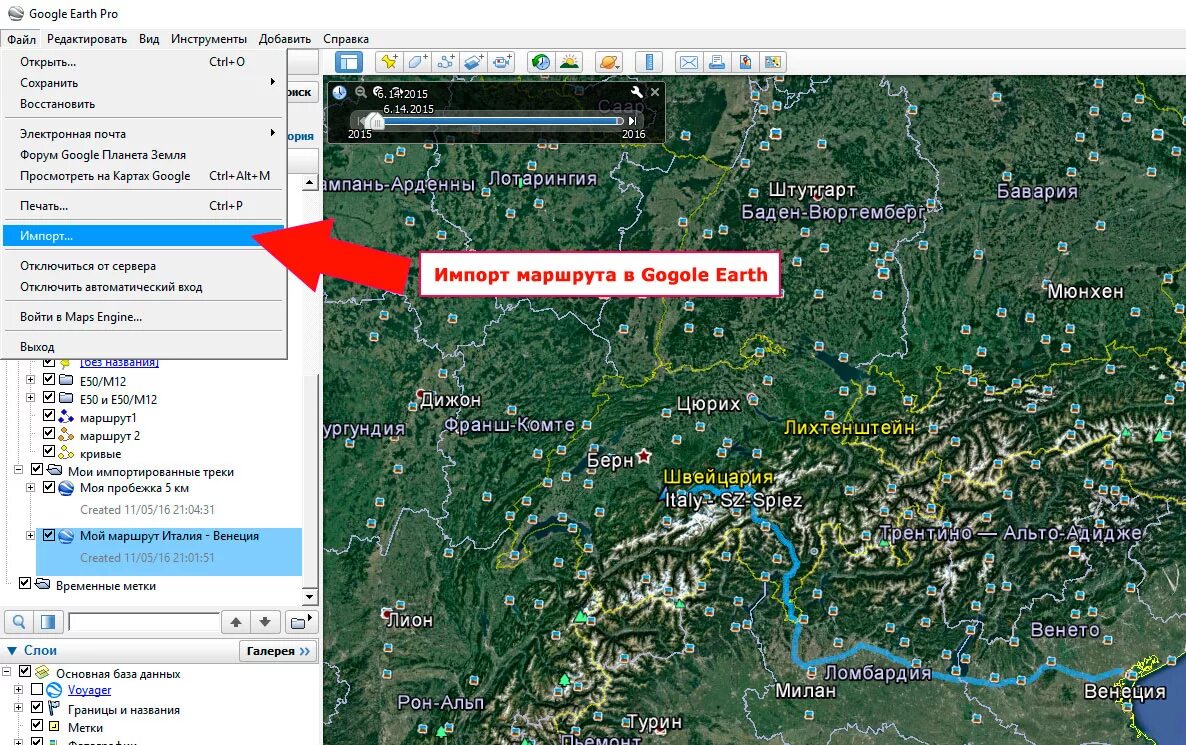Click the Print toolbar icon
The width and height of the screenshot is (1186, 745).
pyautogui.click(x=716, y=62)
